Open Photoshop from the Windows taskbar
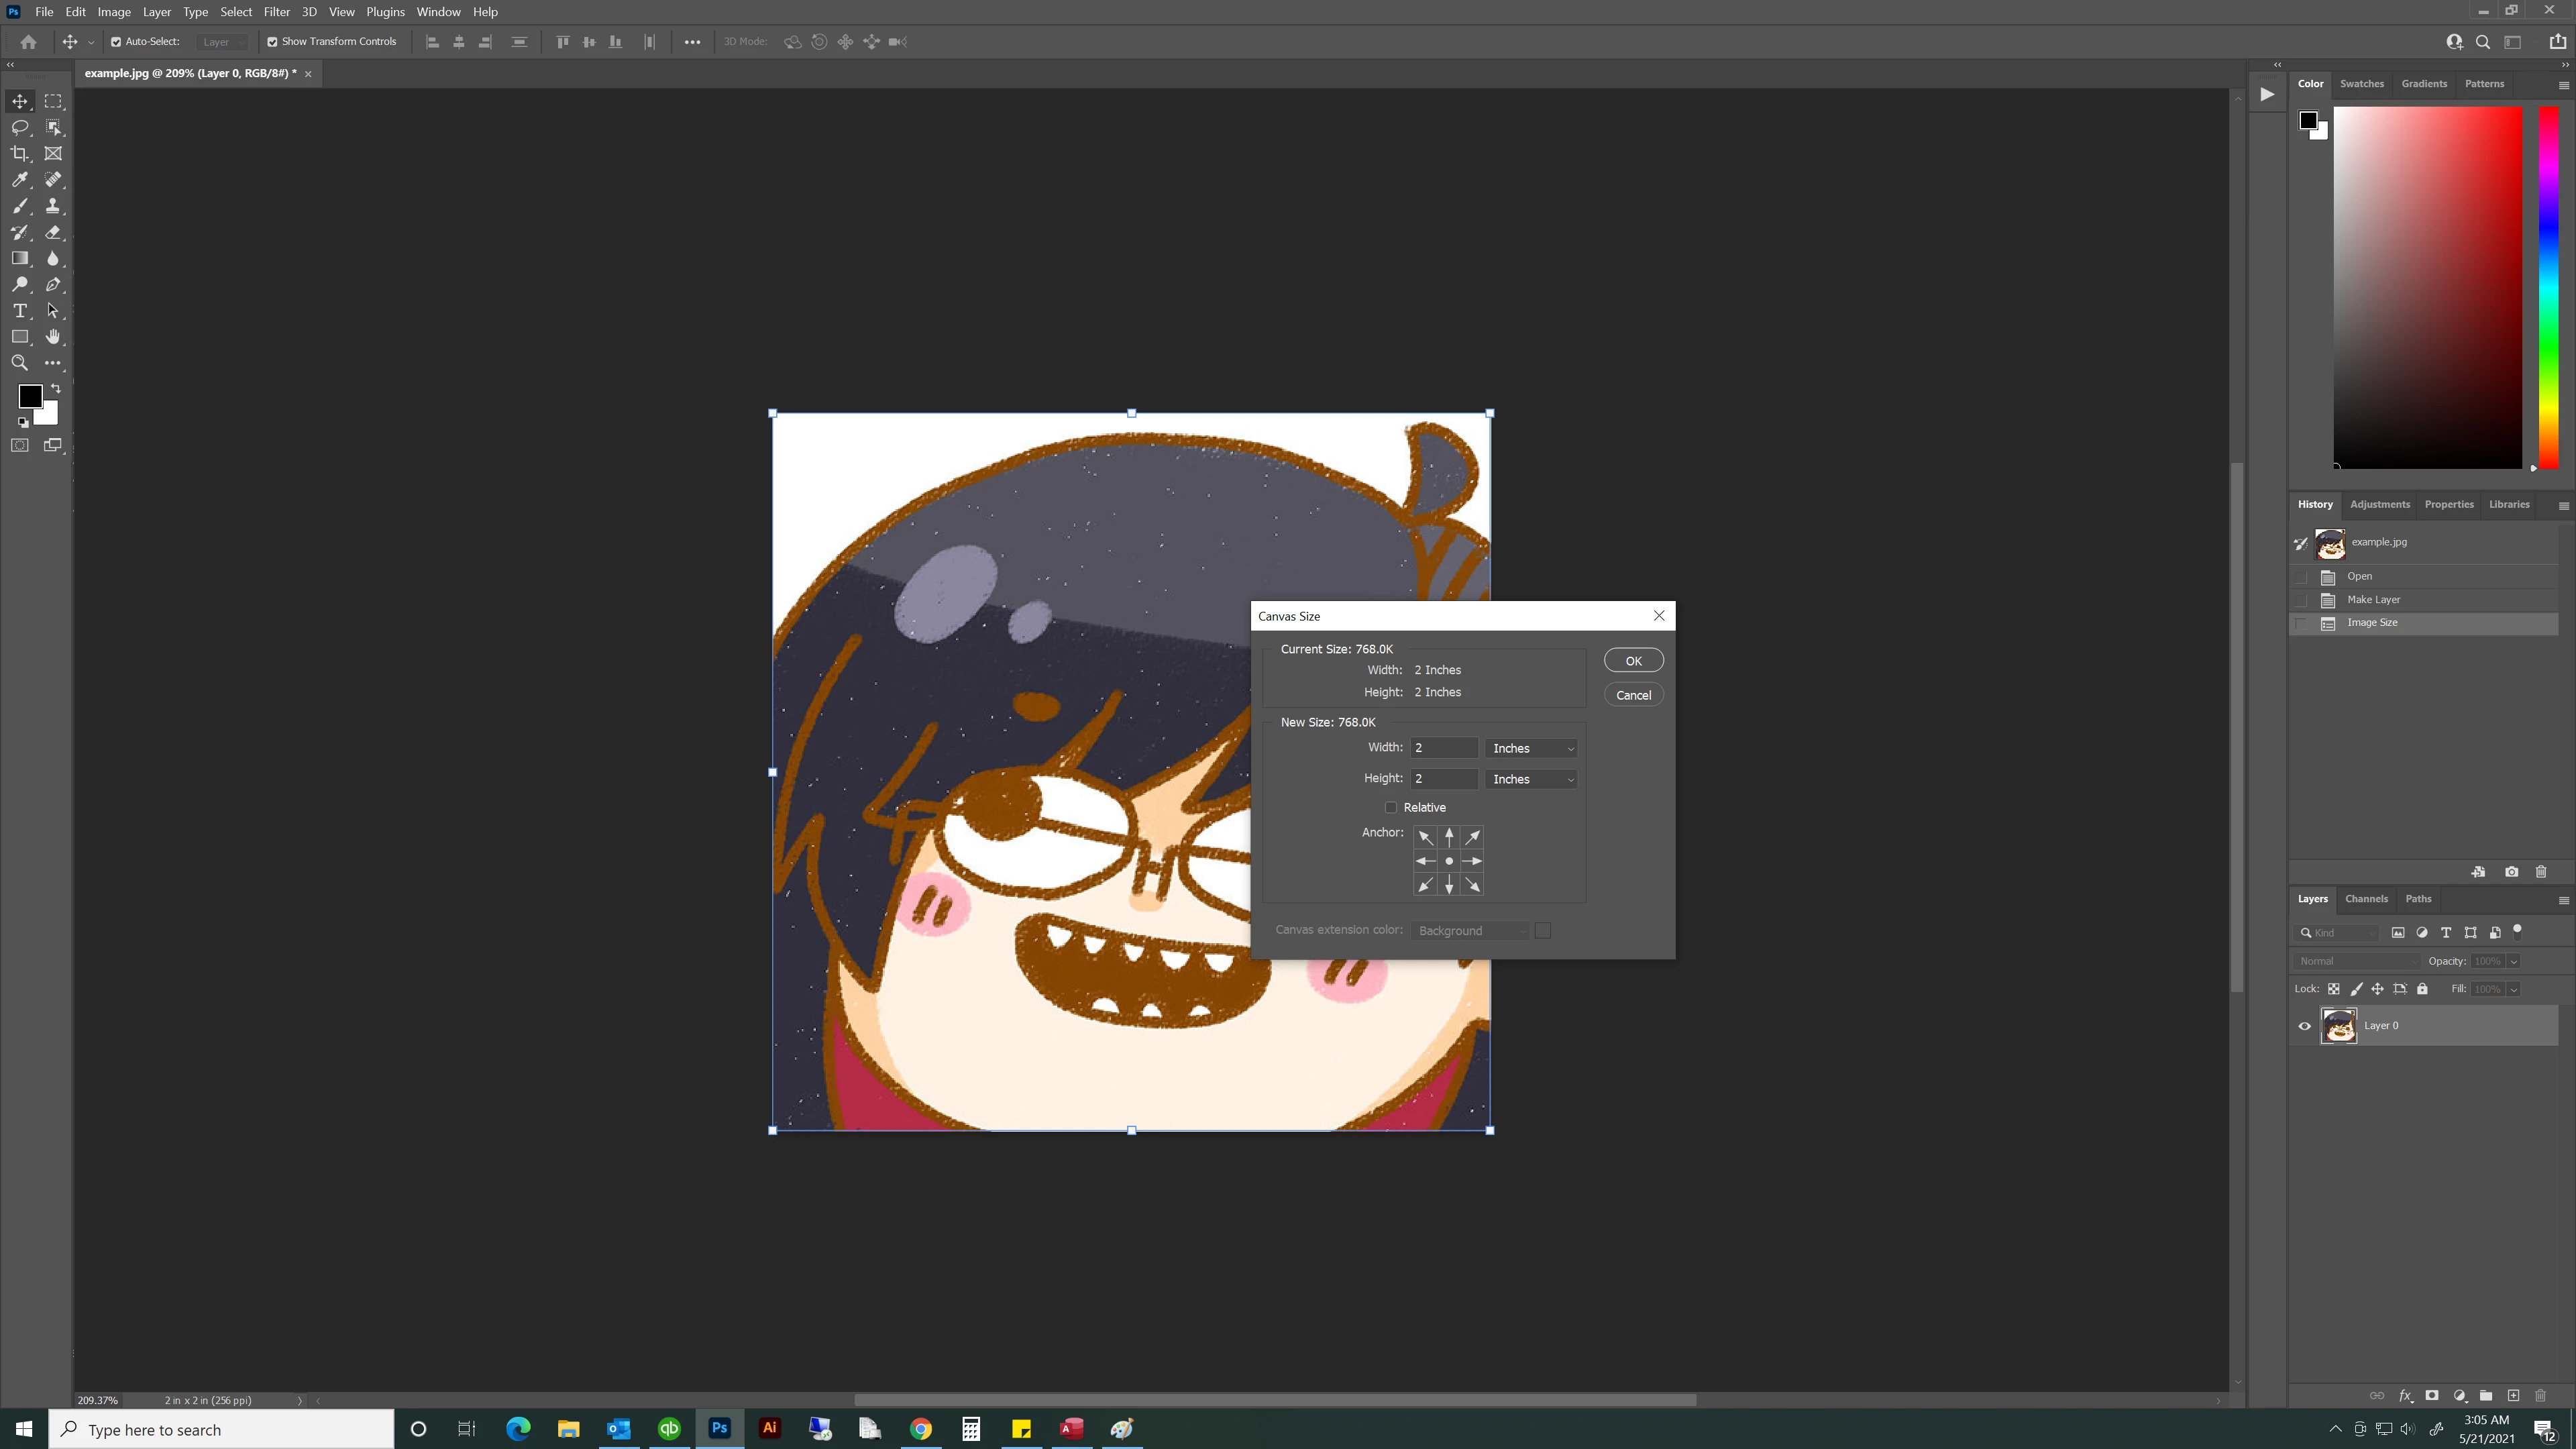The width and height of the screenshot is (2576, 1449). [x=719, y=1428]
